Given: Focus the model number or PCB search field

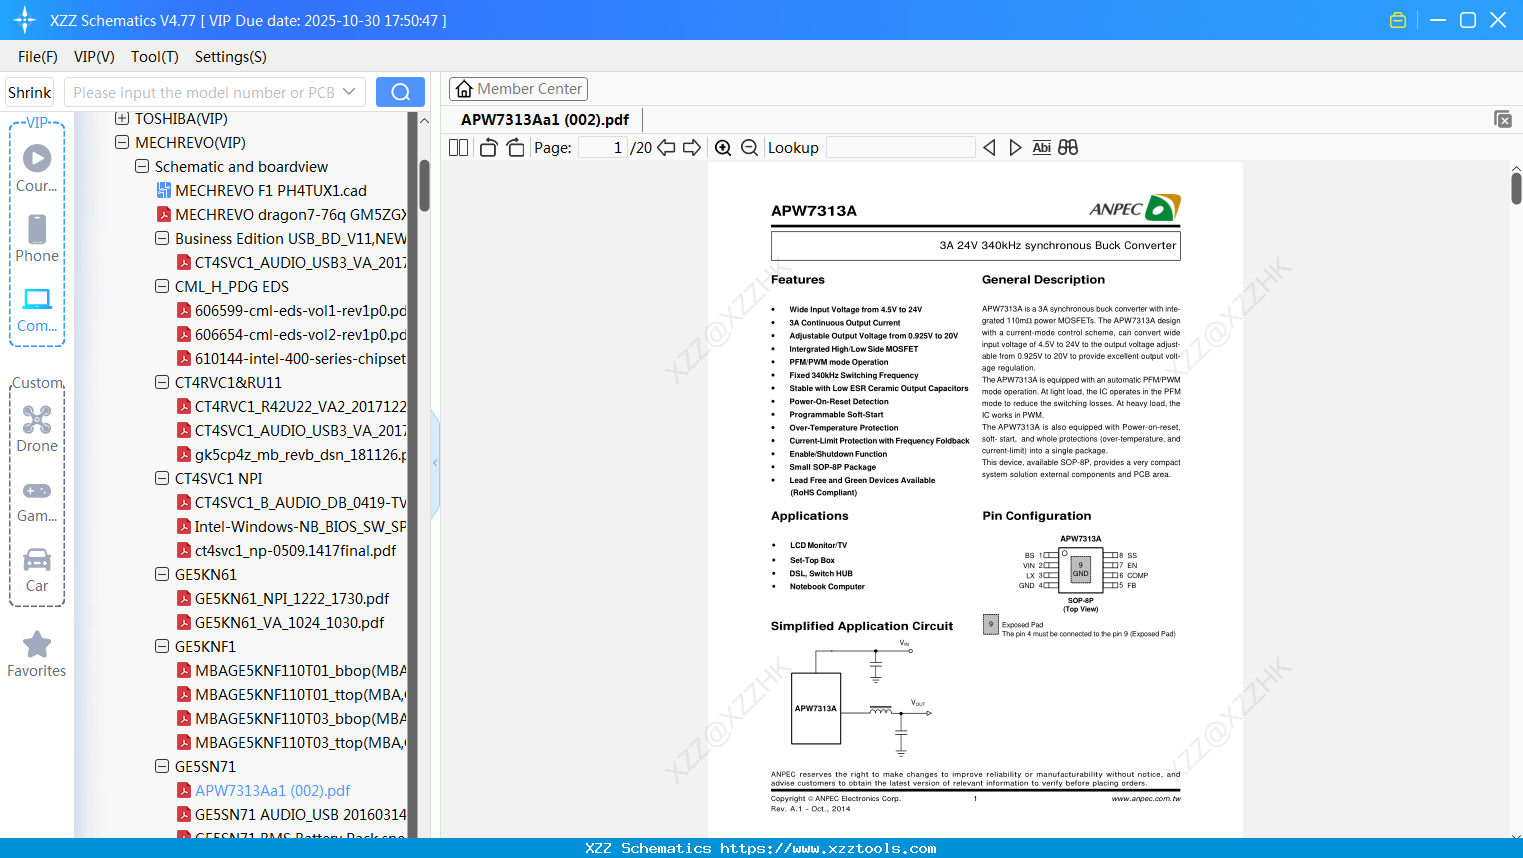Looking at the screenshot, I should tap(205, 92).
